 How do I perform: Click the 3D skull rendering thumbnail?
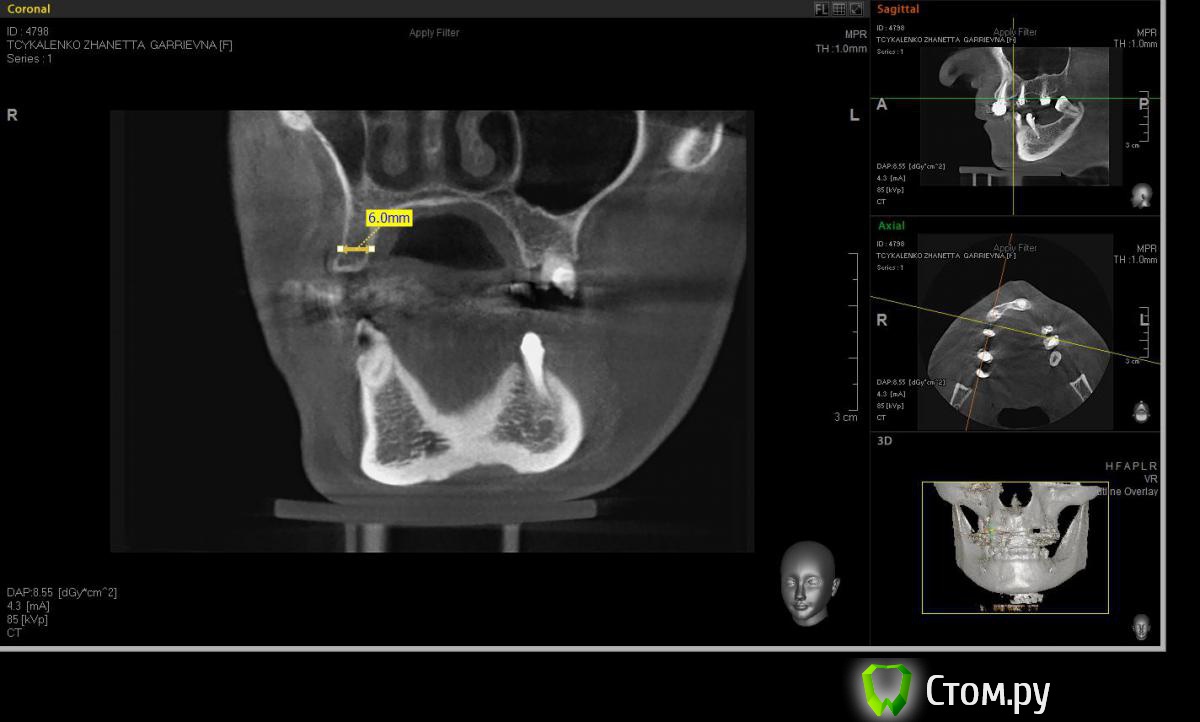1014,547
